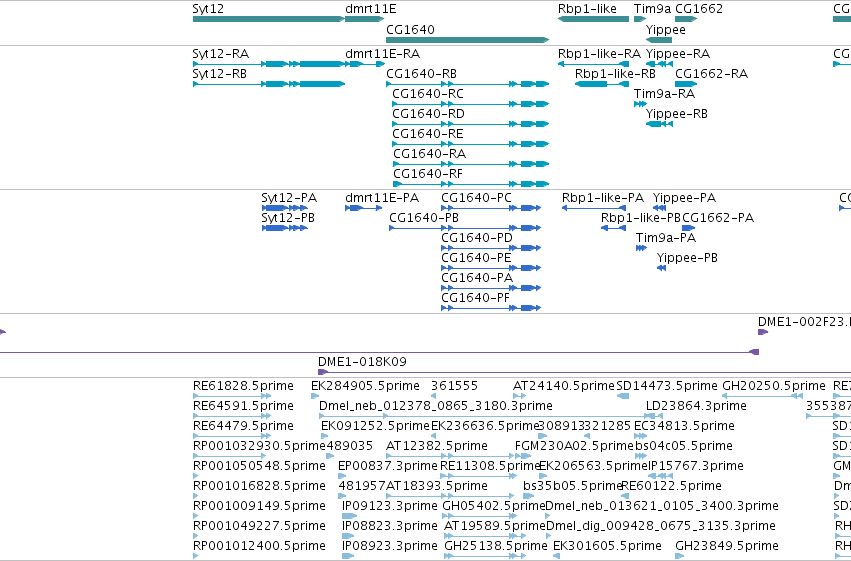Select the GH23849.5prime EST label
Image resolution: width=851 pixels, height=561 pixels.
[x=727, y=547]
